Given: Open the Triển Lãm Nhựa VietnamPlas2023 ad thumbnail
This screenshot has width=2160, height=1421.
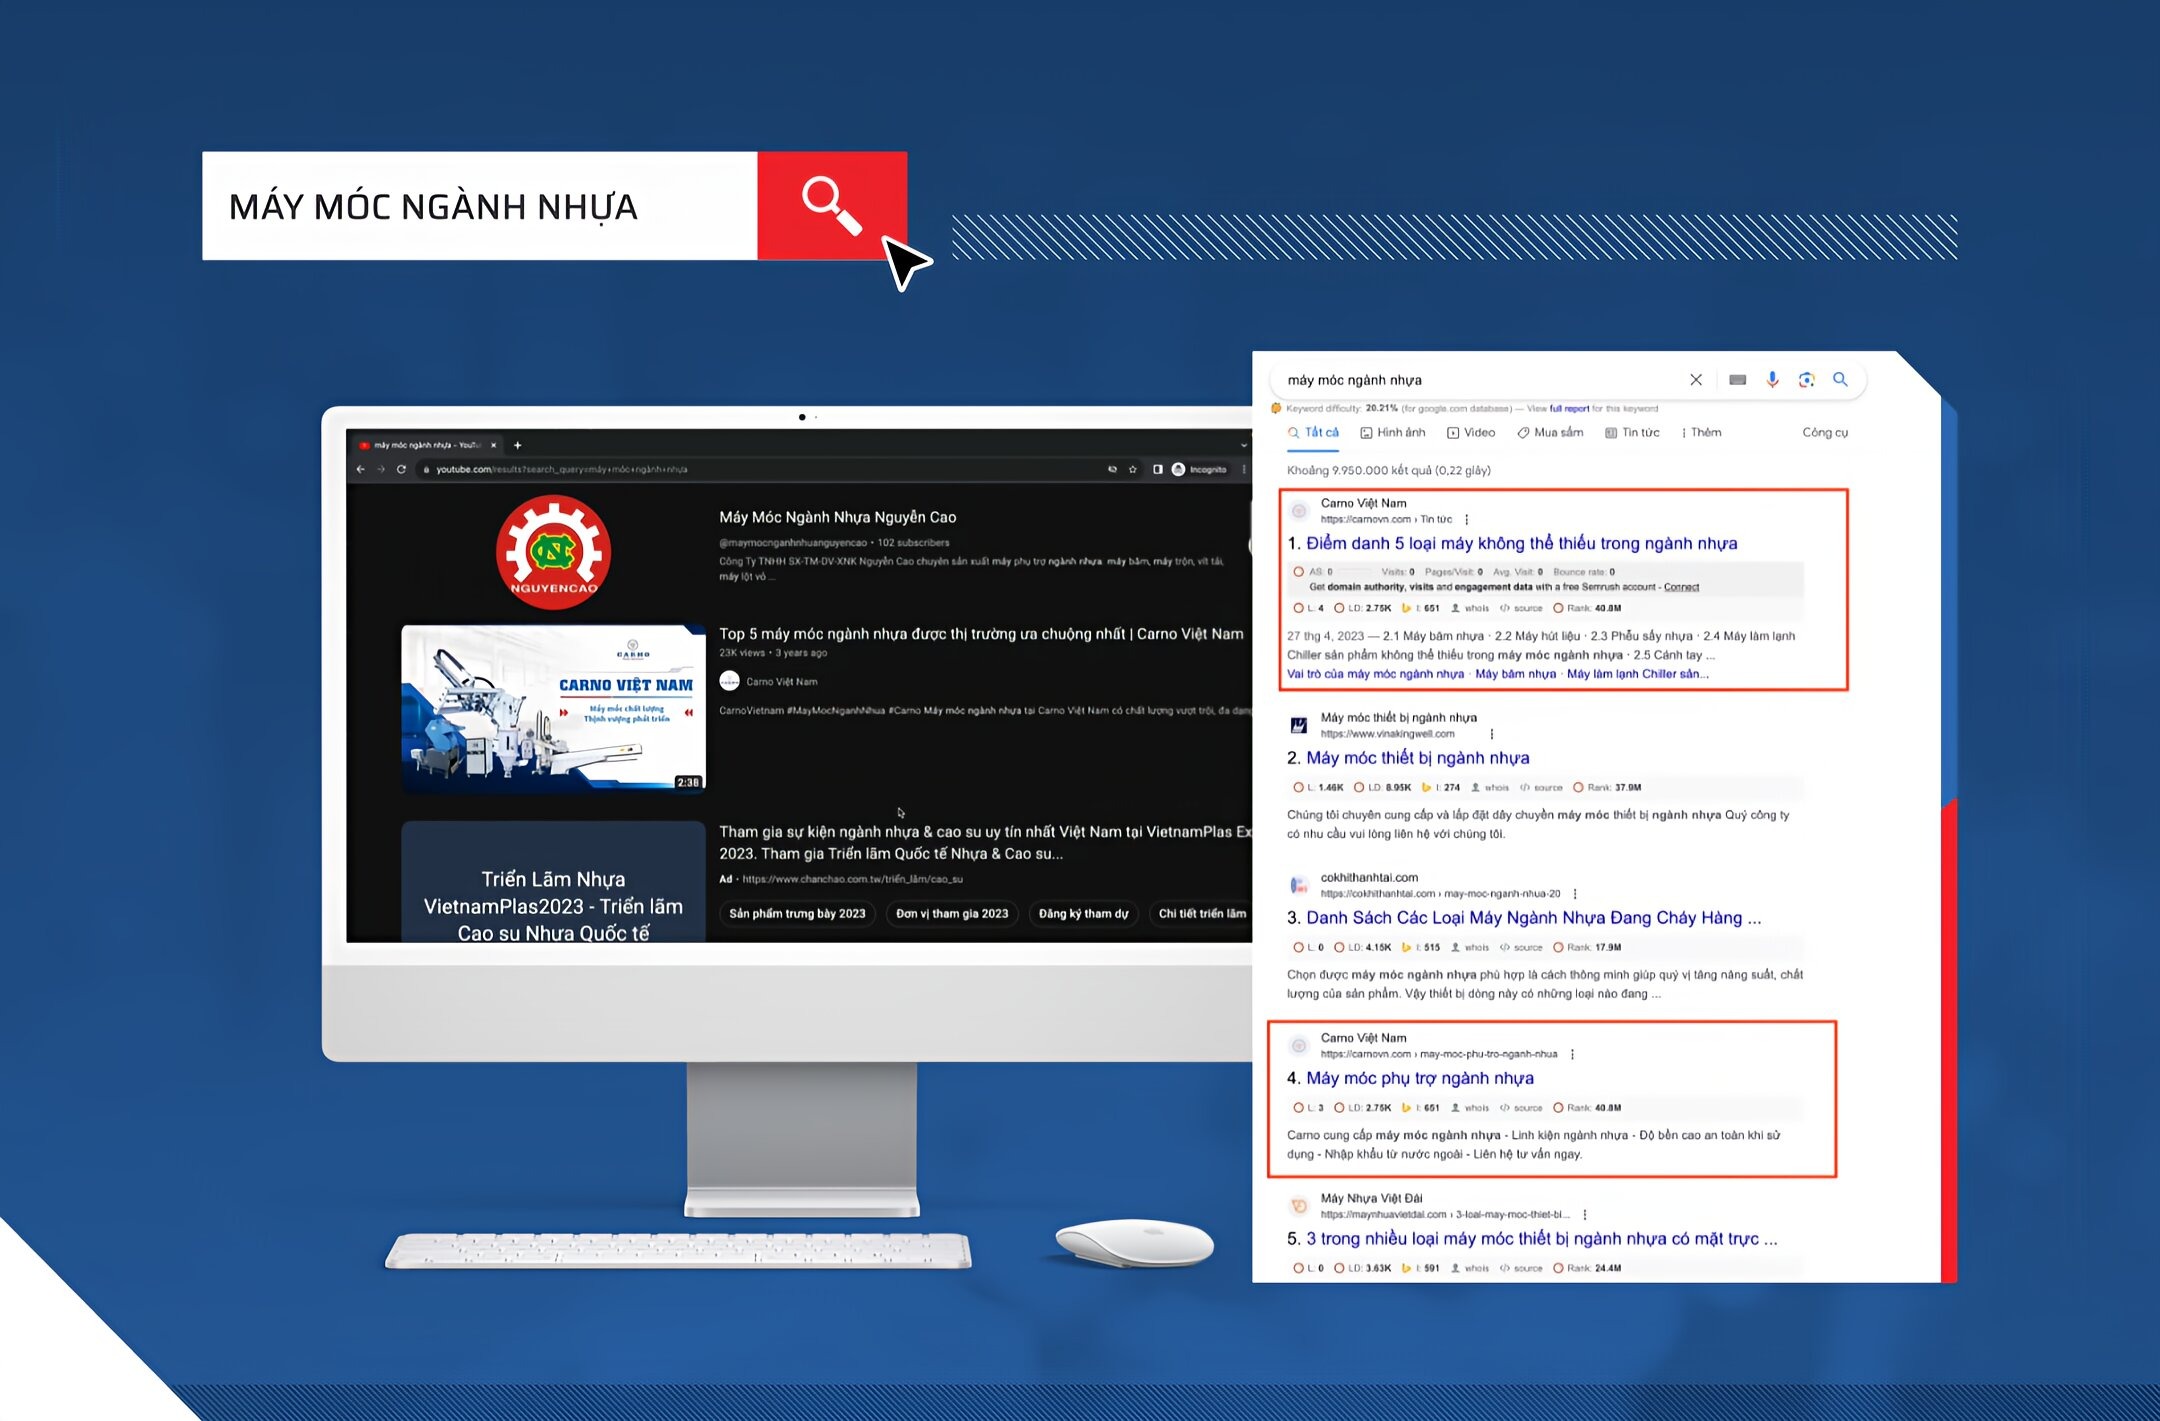Looking at the screenshot, I should 554,882.
